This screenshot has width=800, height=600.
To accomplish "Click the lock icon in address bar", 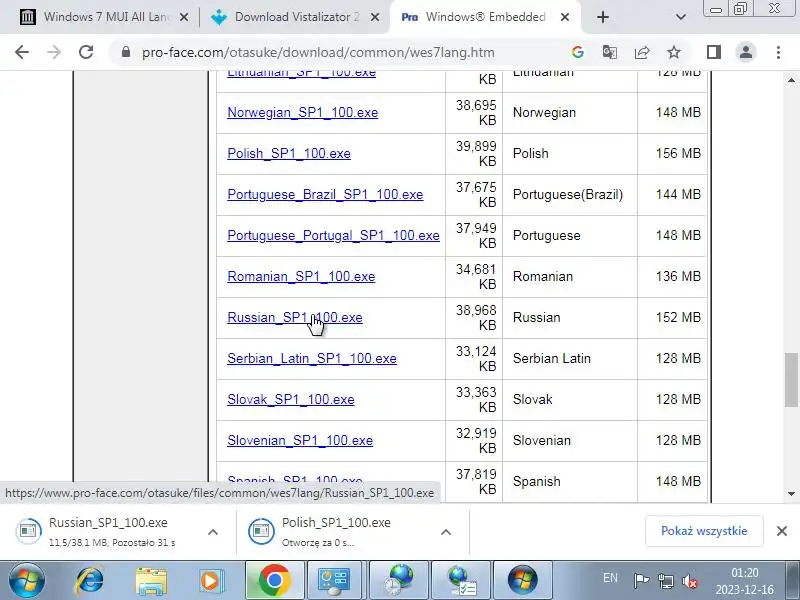I will (x=126, y=52).
